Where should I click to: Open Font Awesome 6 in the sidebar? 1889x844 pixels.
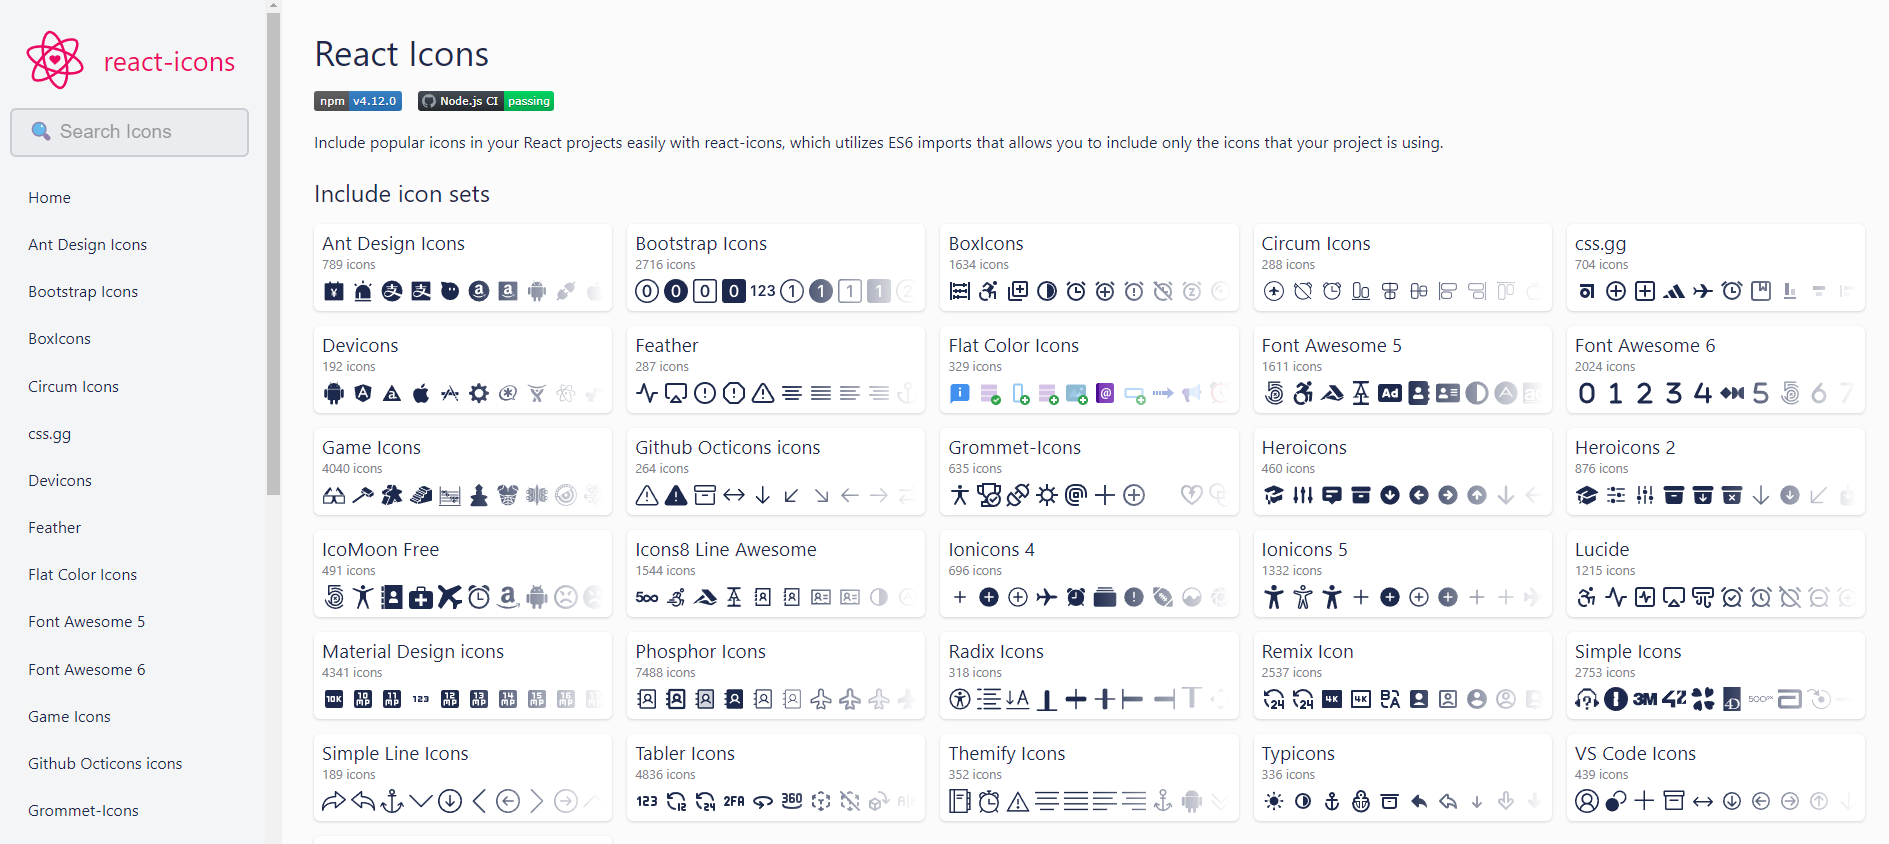tap(86, 670)
